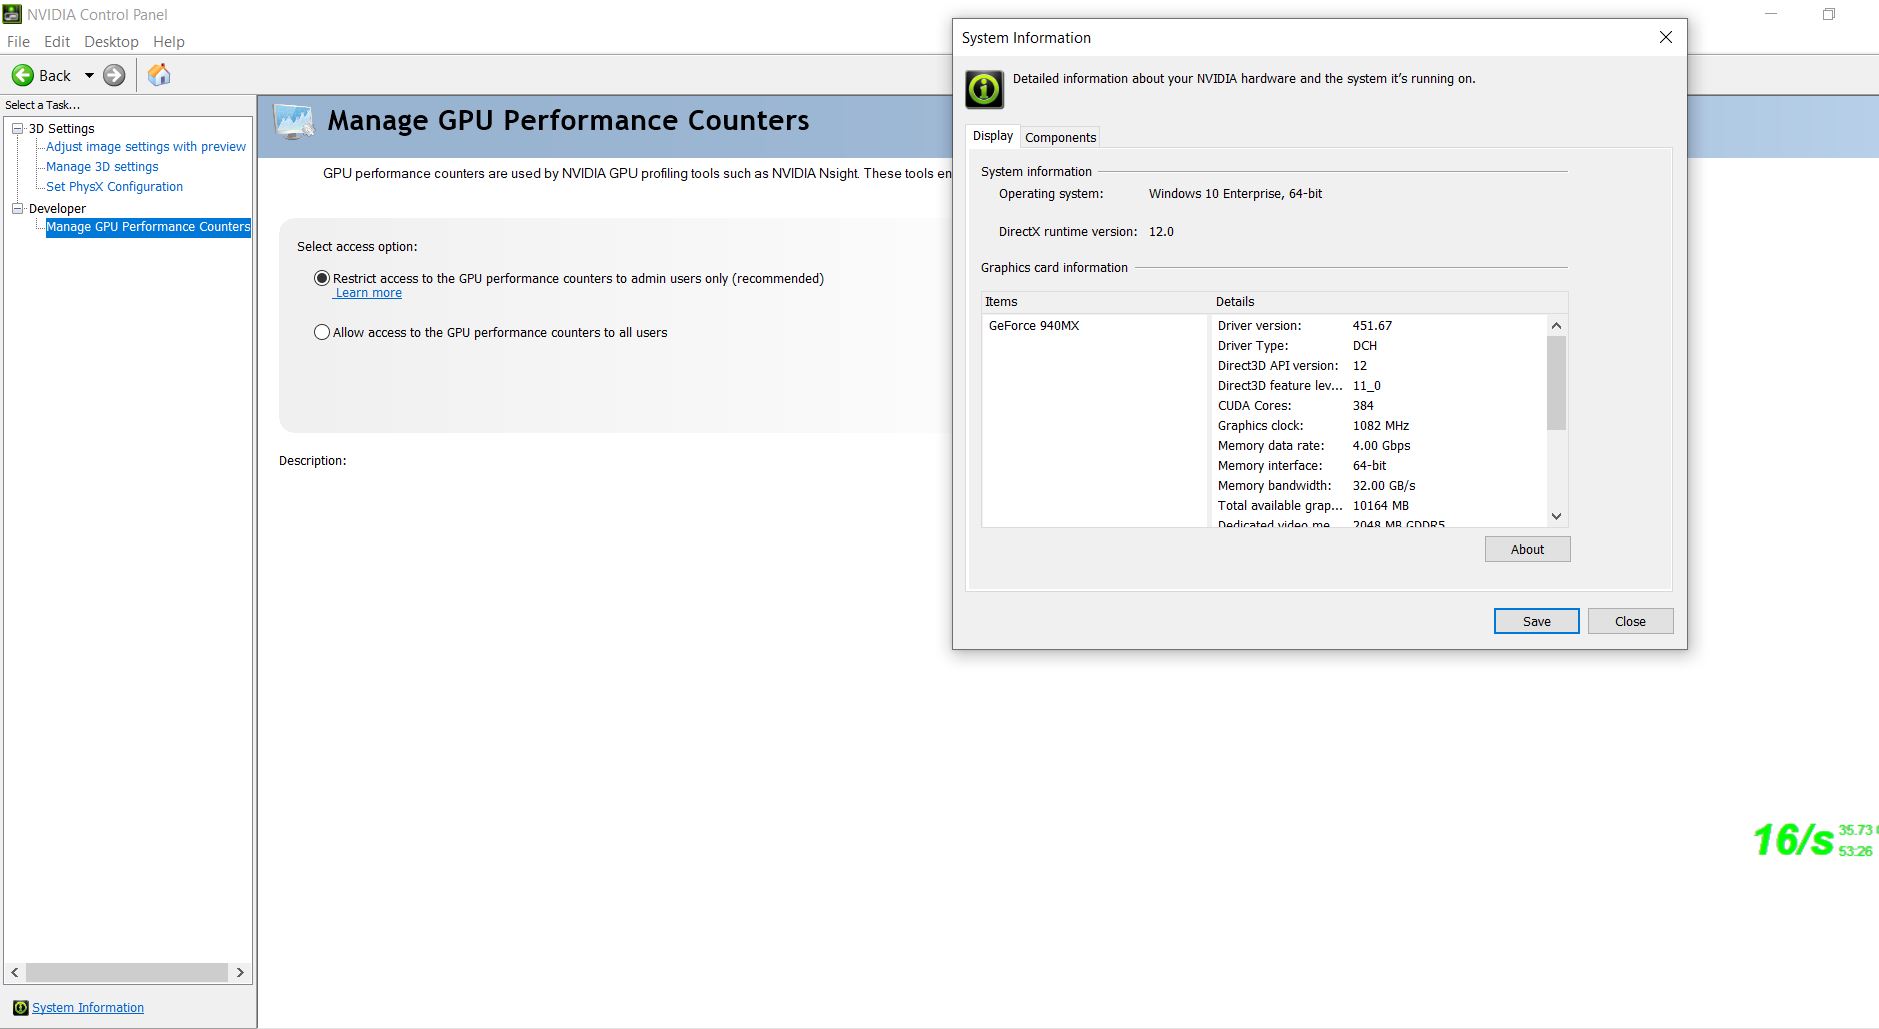Select GeForce 940MX in Items list
Viewport: 1879px width, 1029px height.
[x=1034, y=326]
